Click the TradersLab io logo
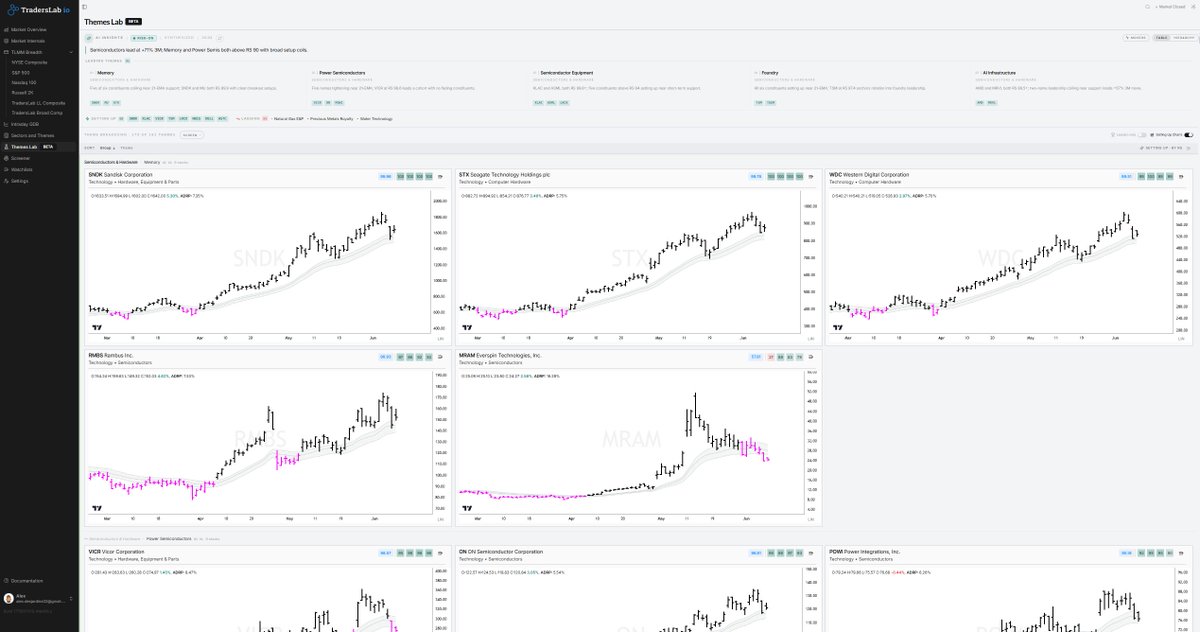This screenshot has width=1200, height=632. [36, 8]
